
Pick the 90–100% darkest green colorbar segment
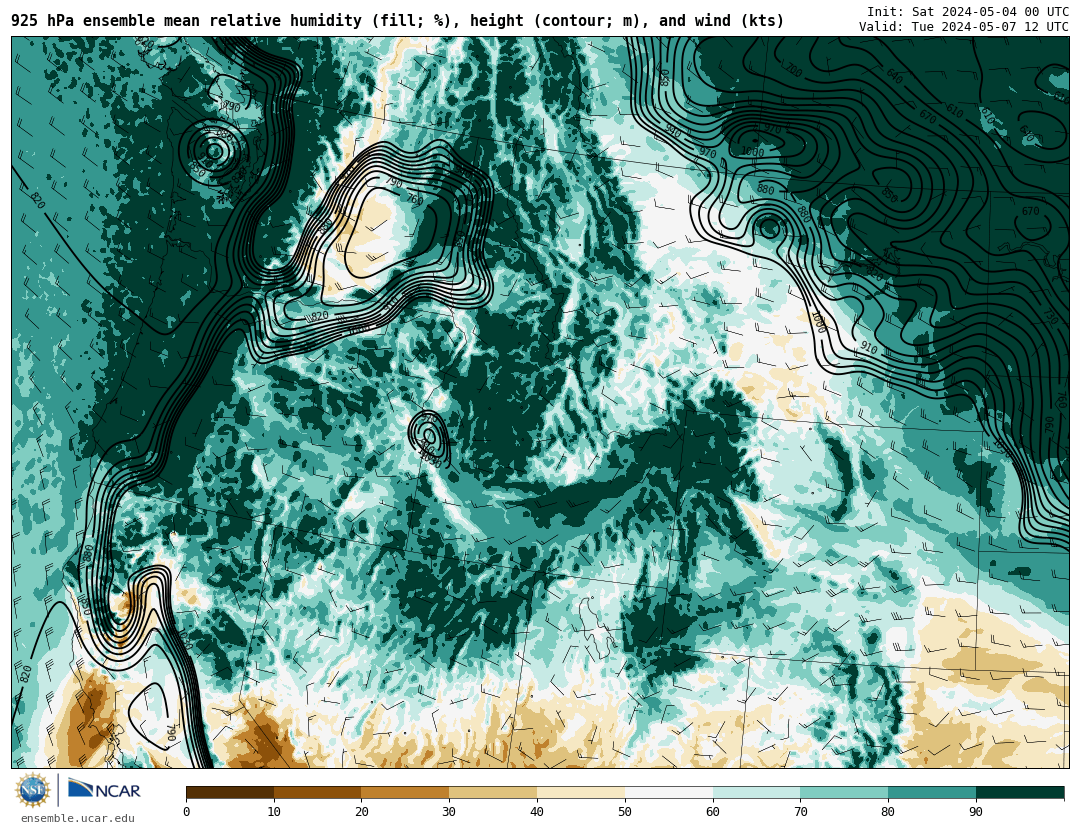(1020, 793)
